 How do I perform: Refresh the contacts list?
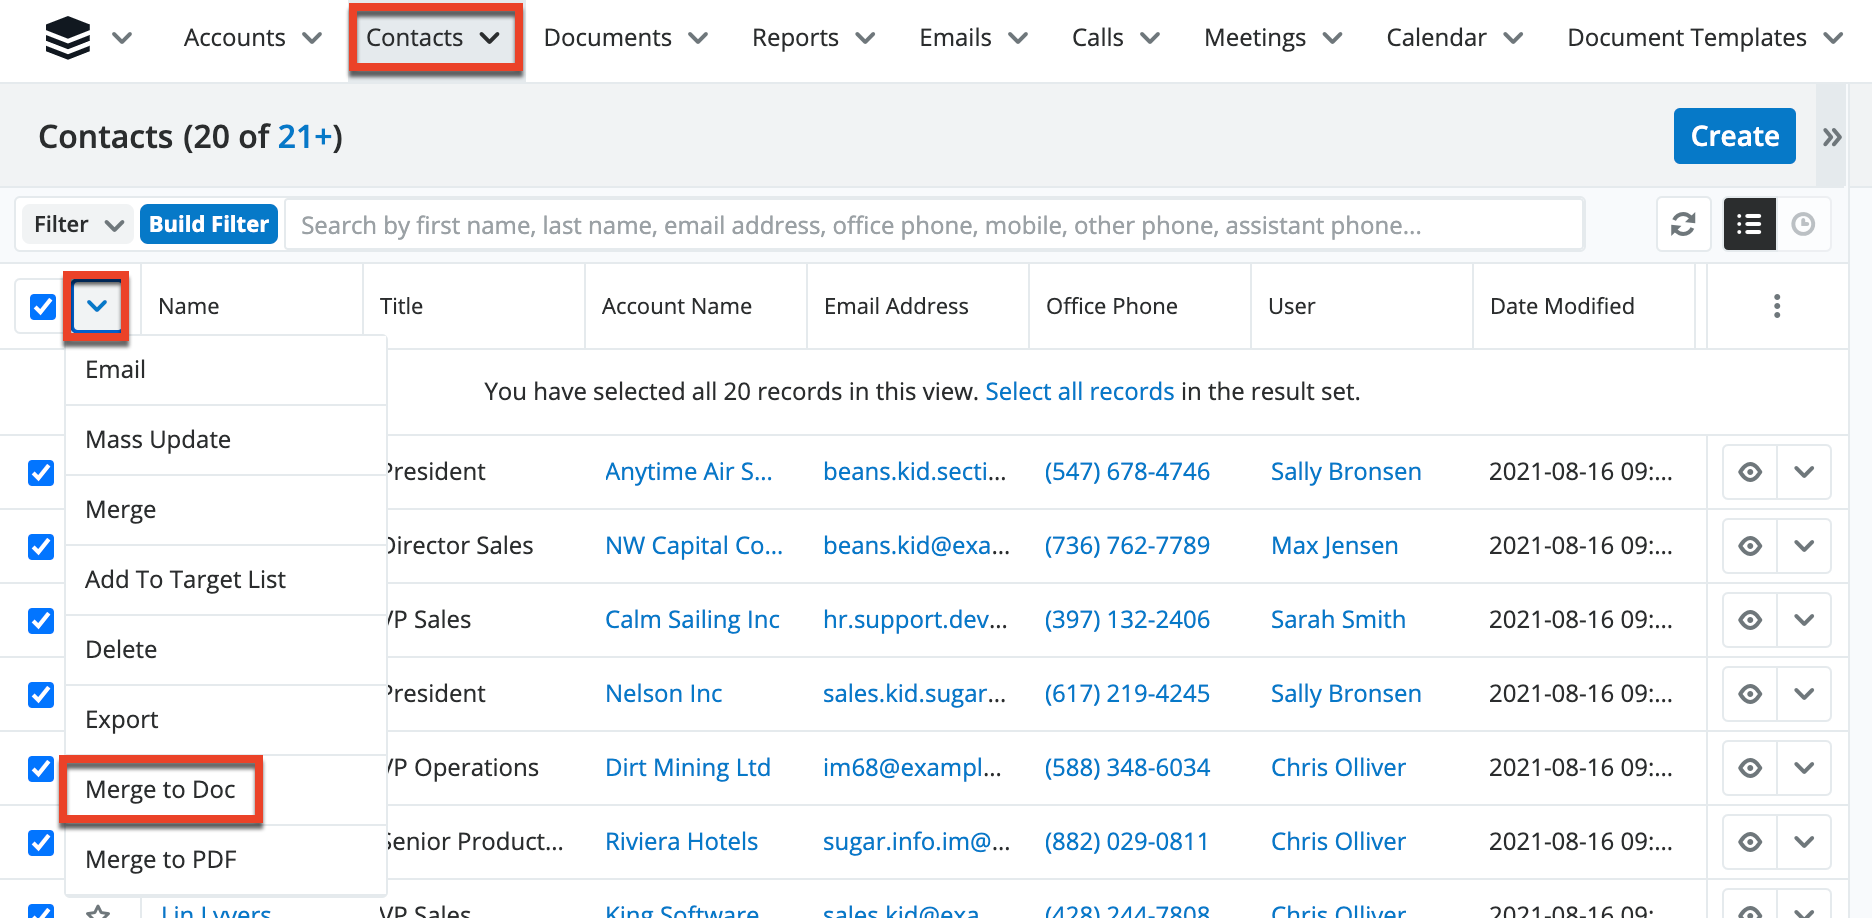point(1683,224)
